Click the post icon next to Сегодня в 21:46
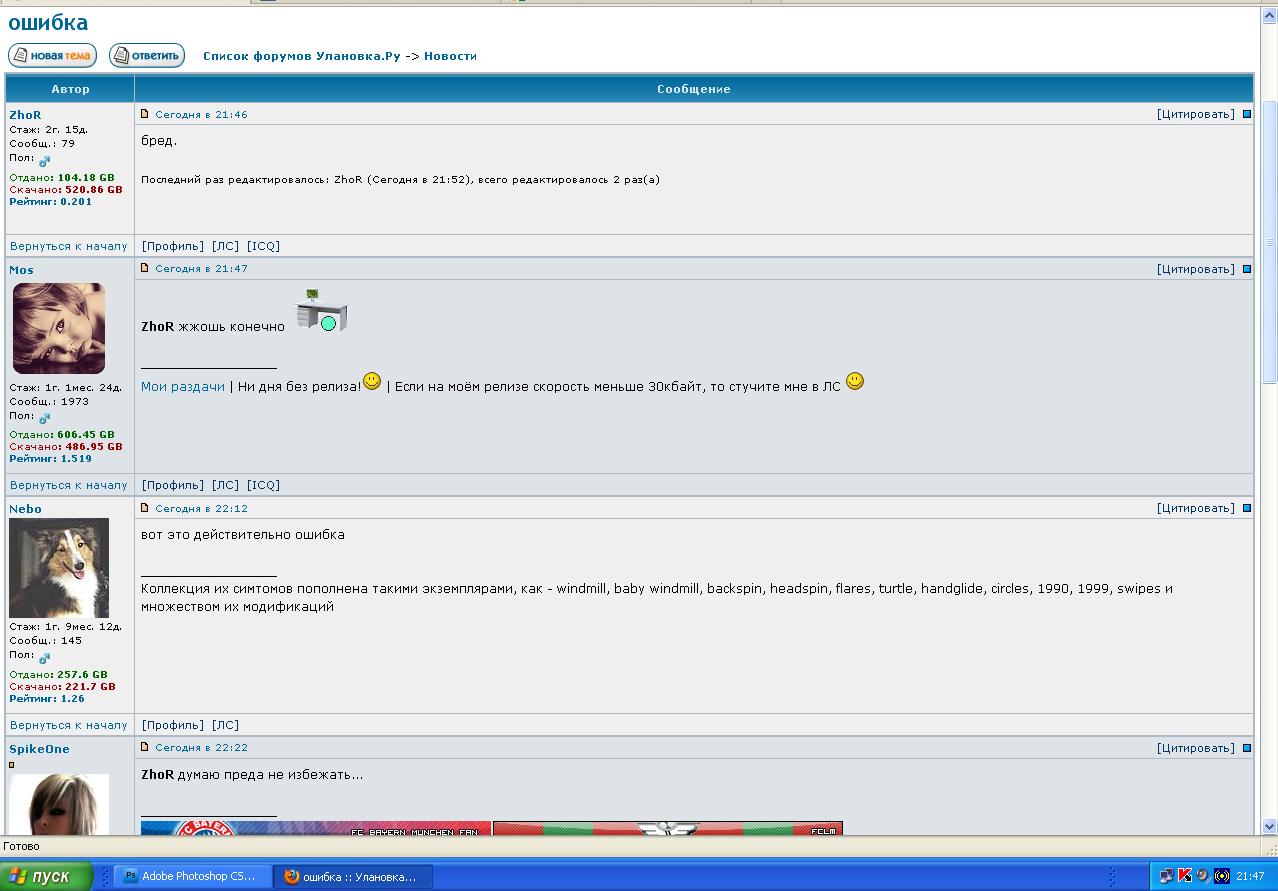Screen dimensions: 1278x891 click(x=144, y=114)
